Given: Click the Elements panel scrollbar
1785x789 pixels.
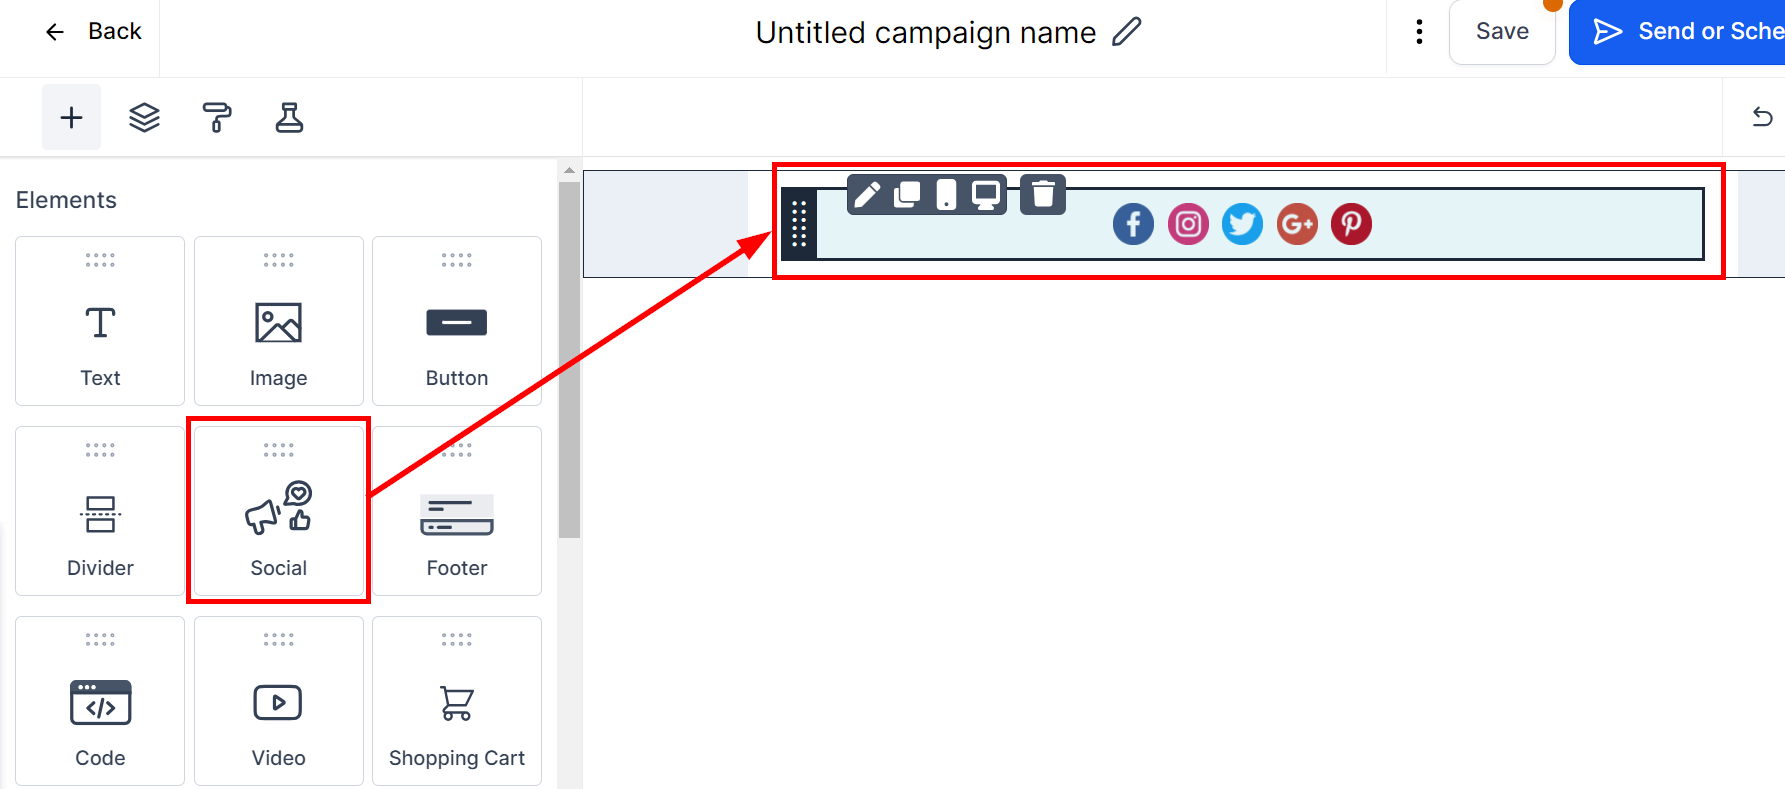Looking at the screenshot, I should click(569, 360).
